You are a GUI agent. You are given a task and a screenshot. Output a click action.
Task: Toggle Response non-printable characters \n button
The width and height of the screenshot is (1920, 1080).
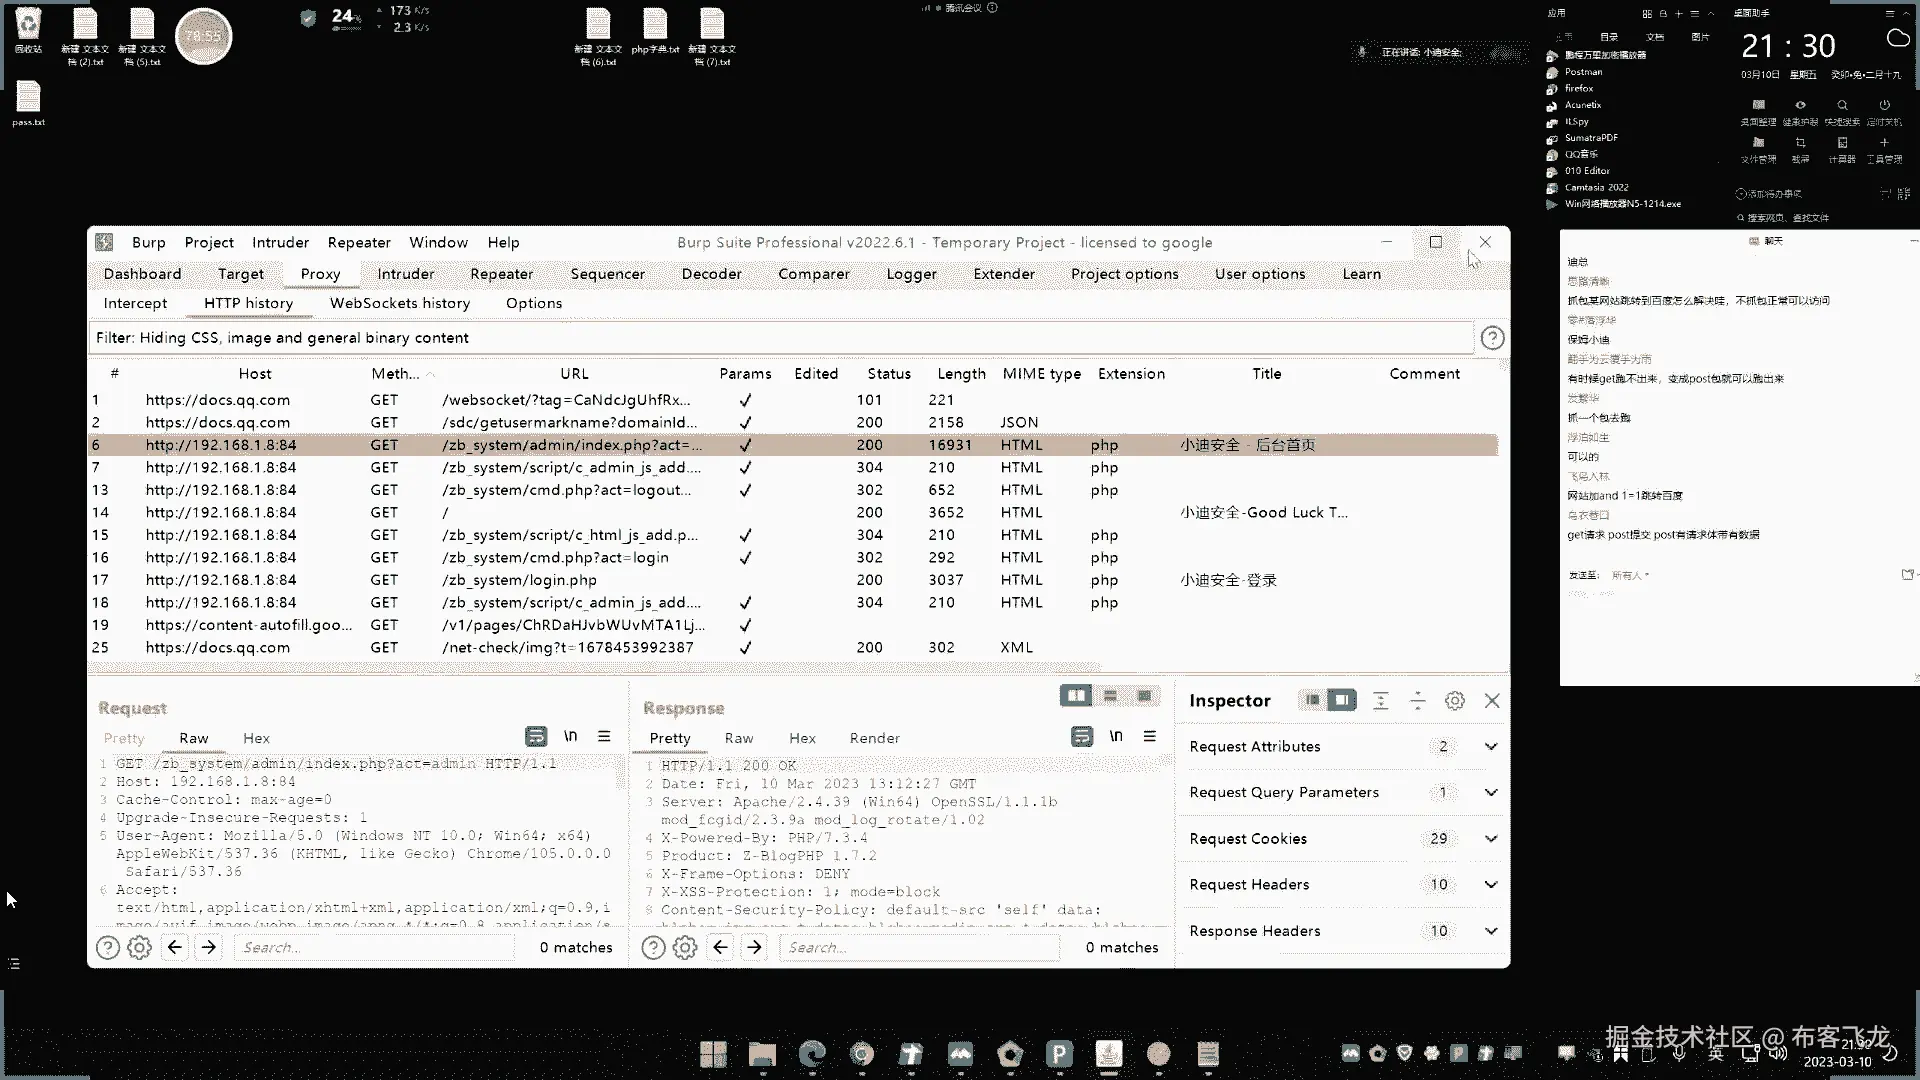[x=1116, y=736]
